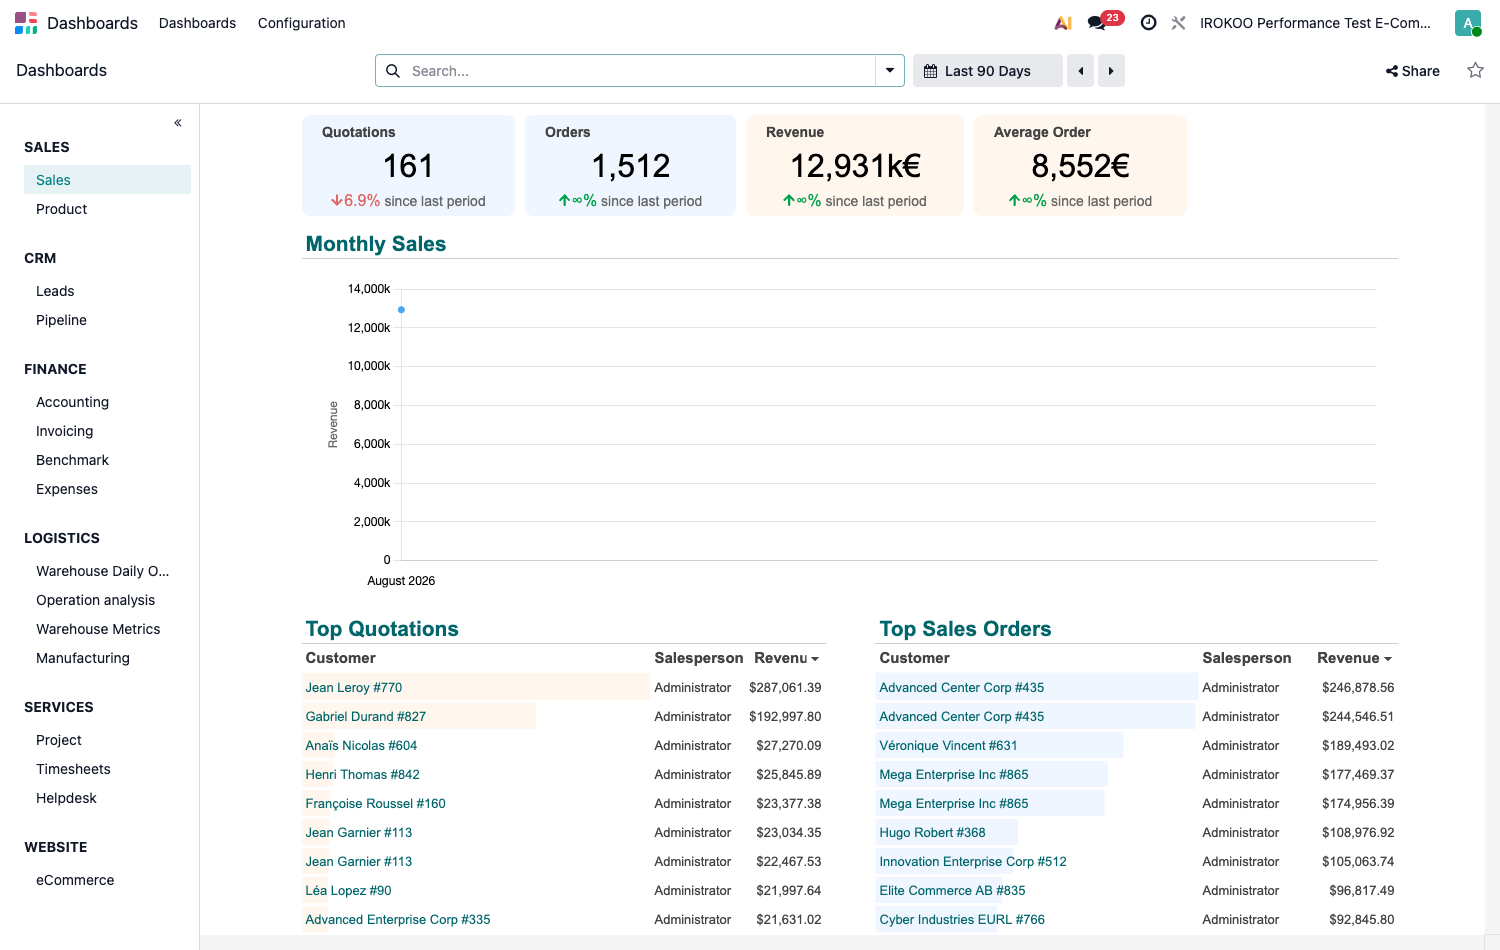
Task: Mark dashboard as favorite with star icon
Action: pos(1475,70)
